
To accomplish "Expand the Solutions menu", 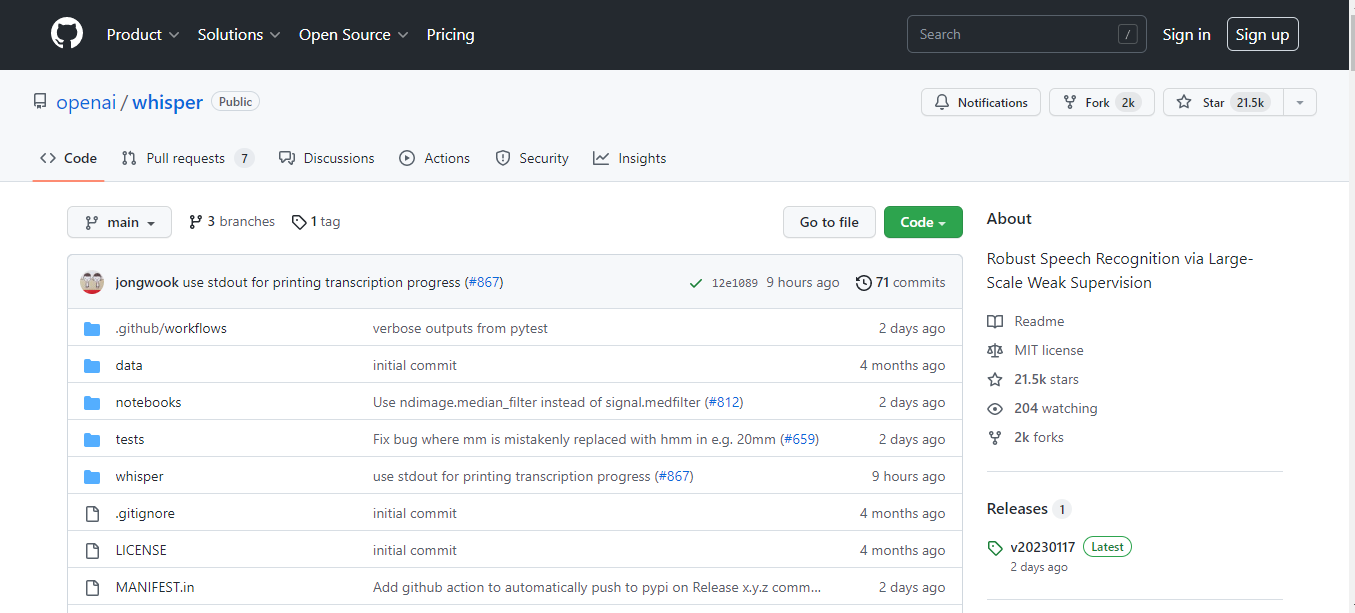I will pyautogui.click(x=239, y=34).
